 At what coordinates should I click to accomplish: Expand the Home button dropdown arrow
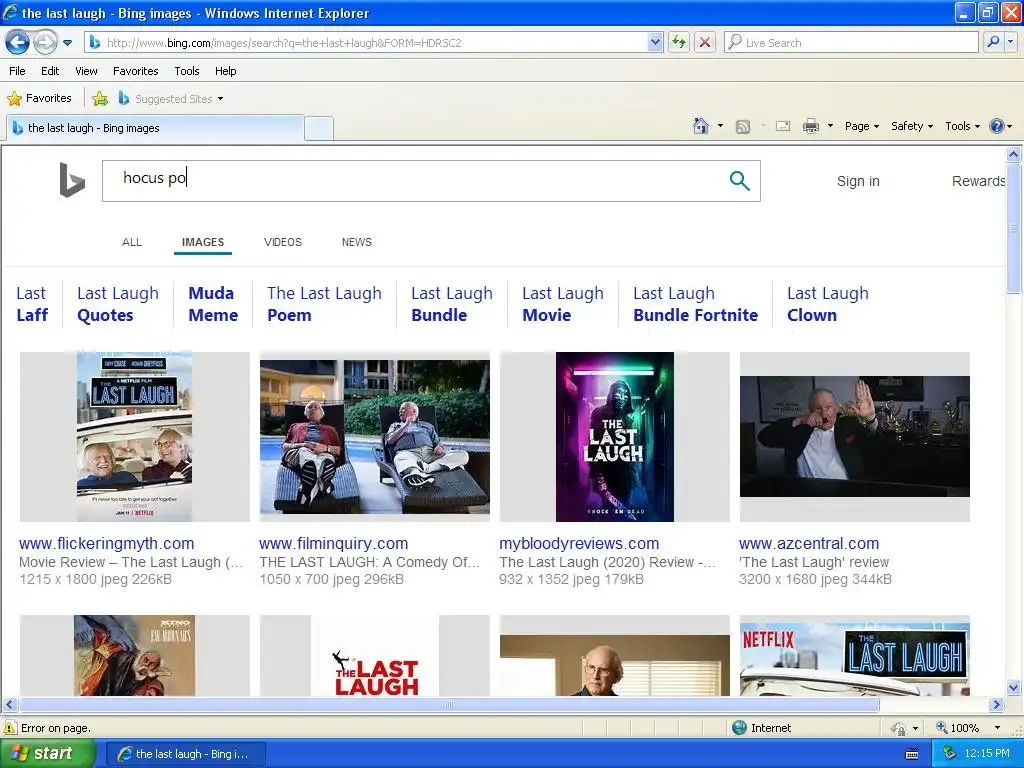pyautogui.click(x=720, y=126)
